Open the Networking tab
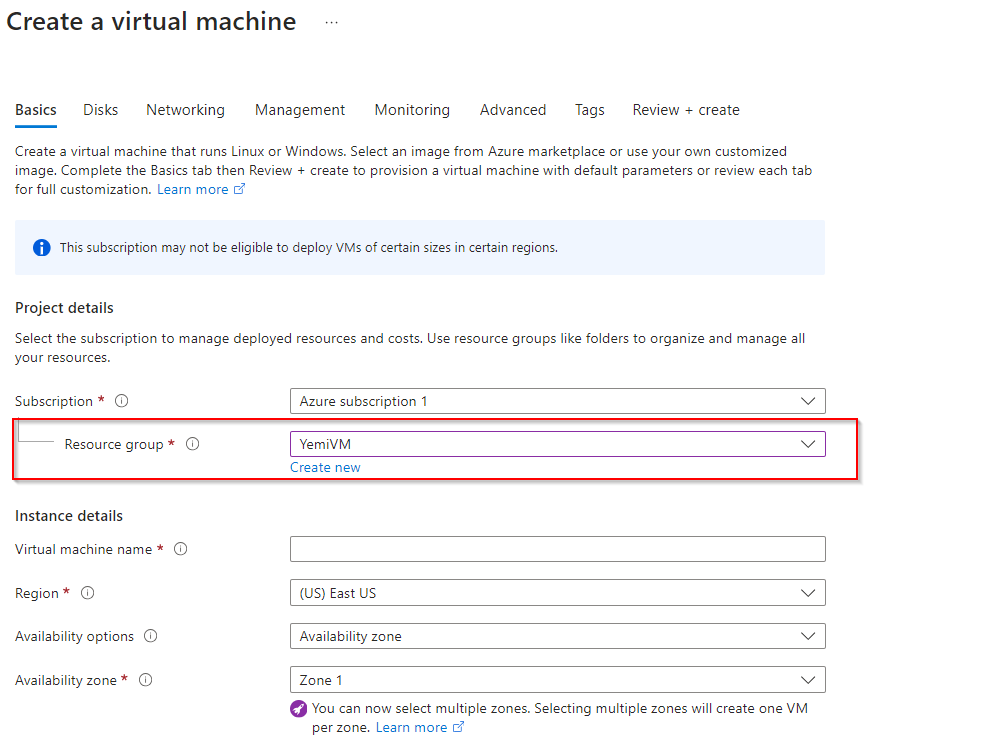The width and height of the screenshot is (988, 748). [185, 110]
